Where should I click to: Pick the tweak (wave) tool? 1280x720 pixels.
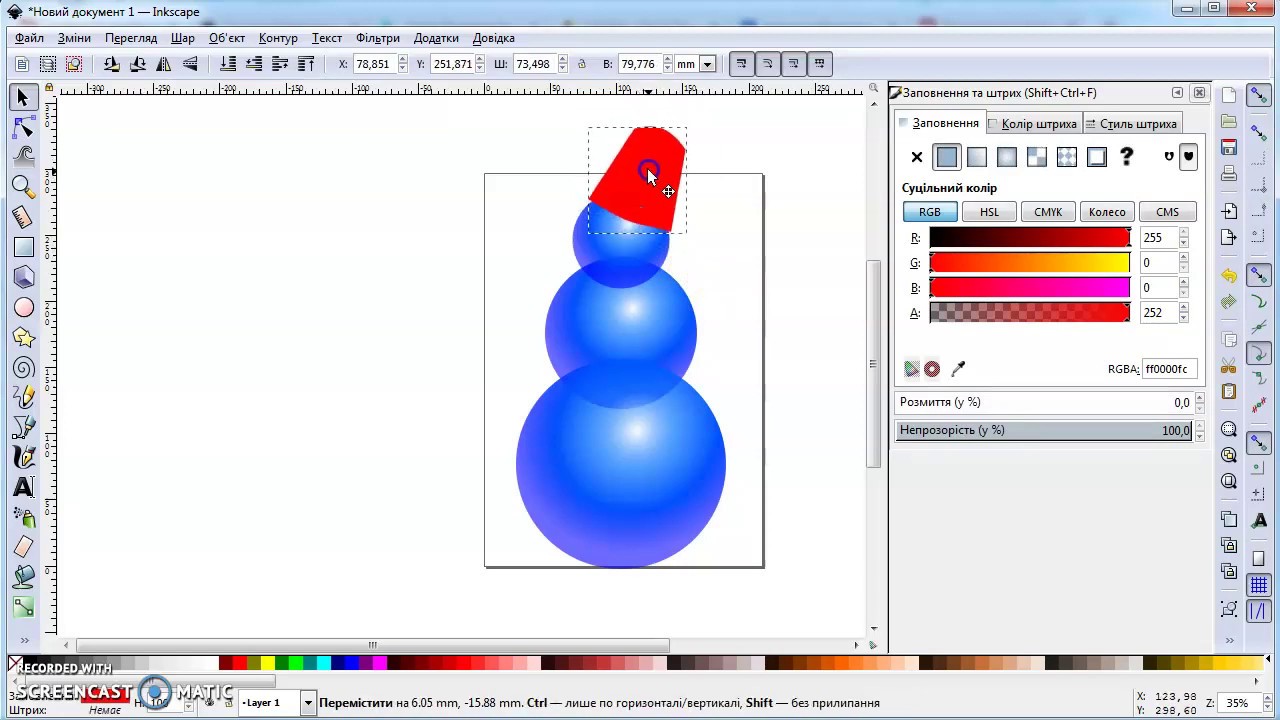click(23, 157)
